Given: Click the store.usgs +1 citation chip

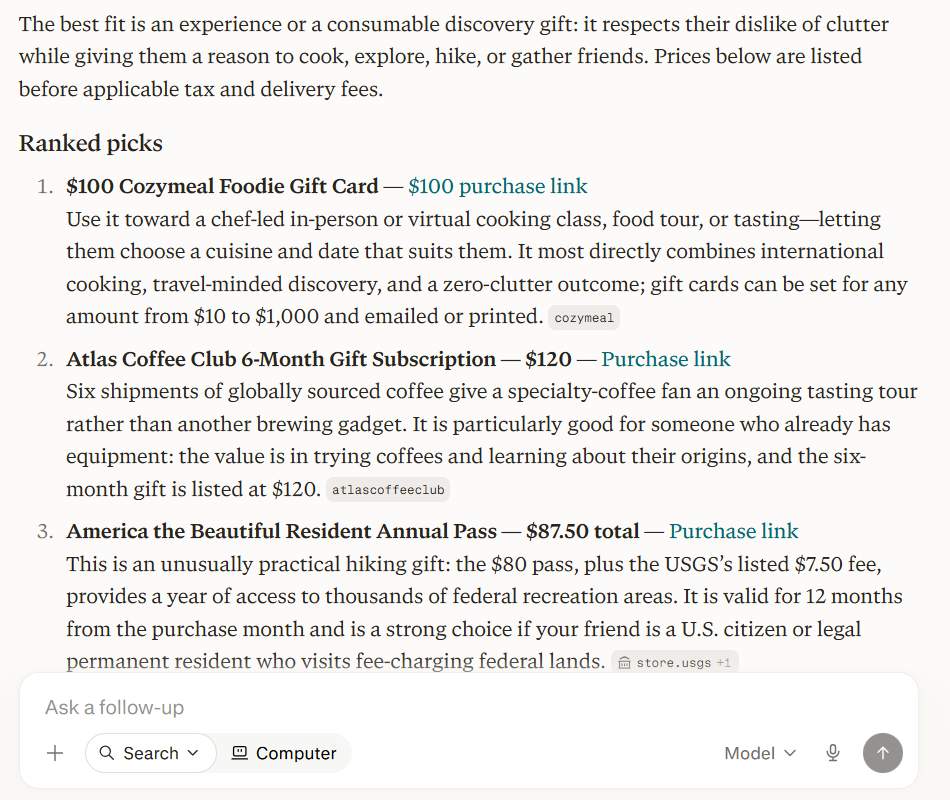Looking at the screenshot, I should 675,662.
